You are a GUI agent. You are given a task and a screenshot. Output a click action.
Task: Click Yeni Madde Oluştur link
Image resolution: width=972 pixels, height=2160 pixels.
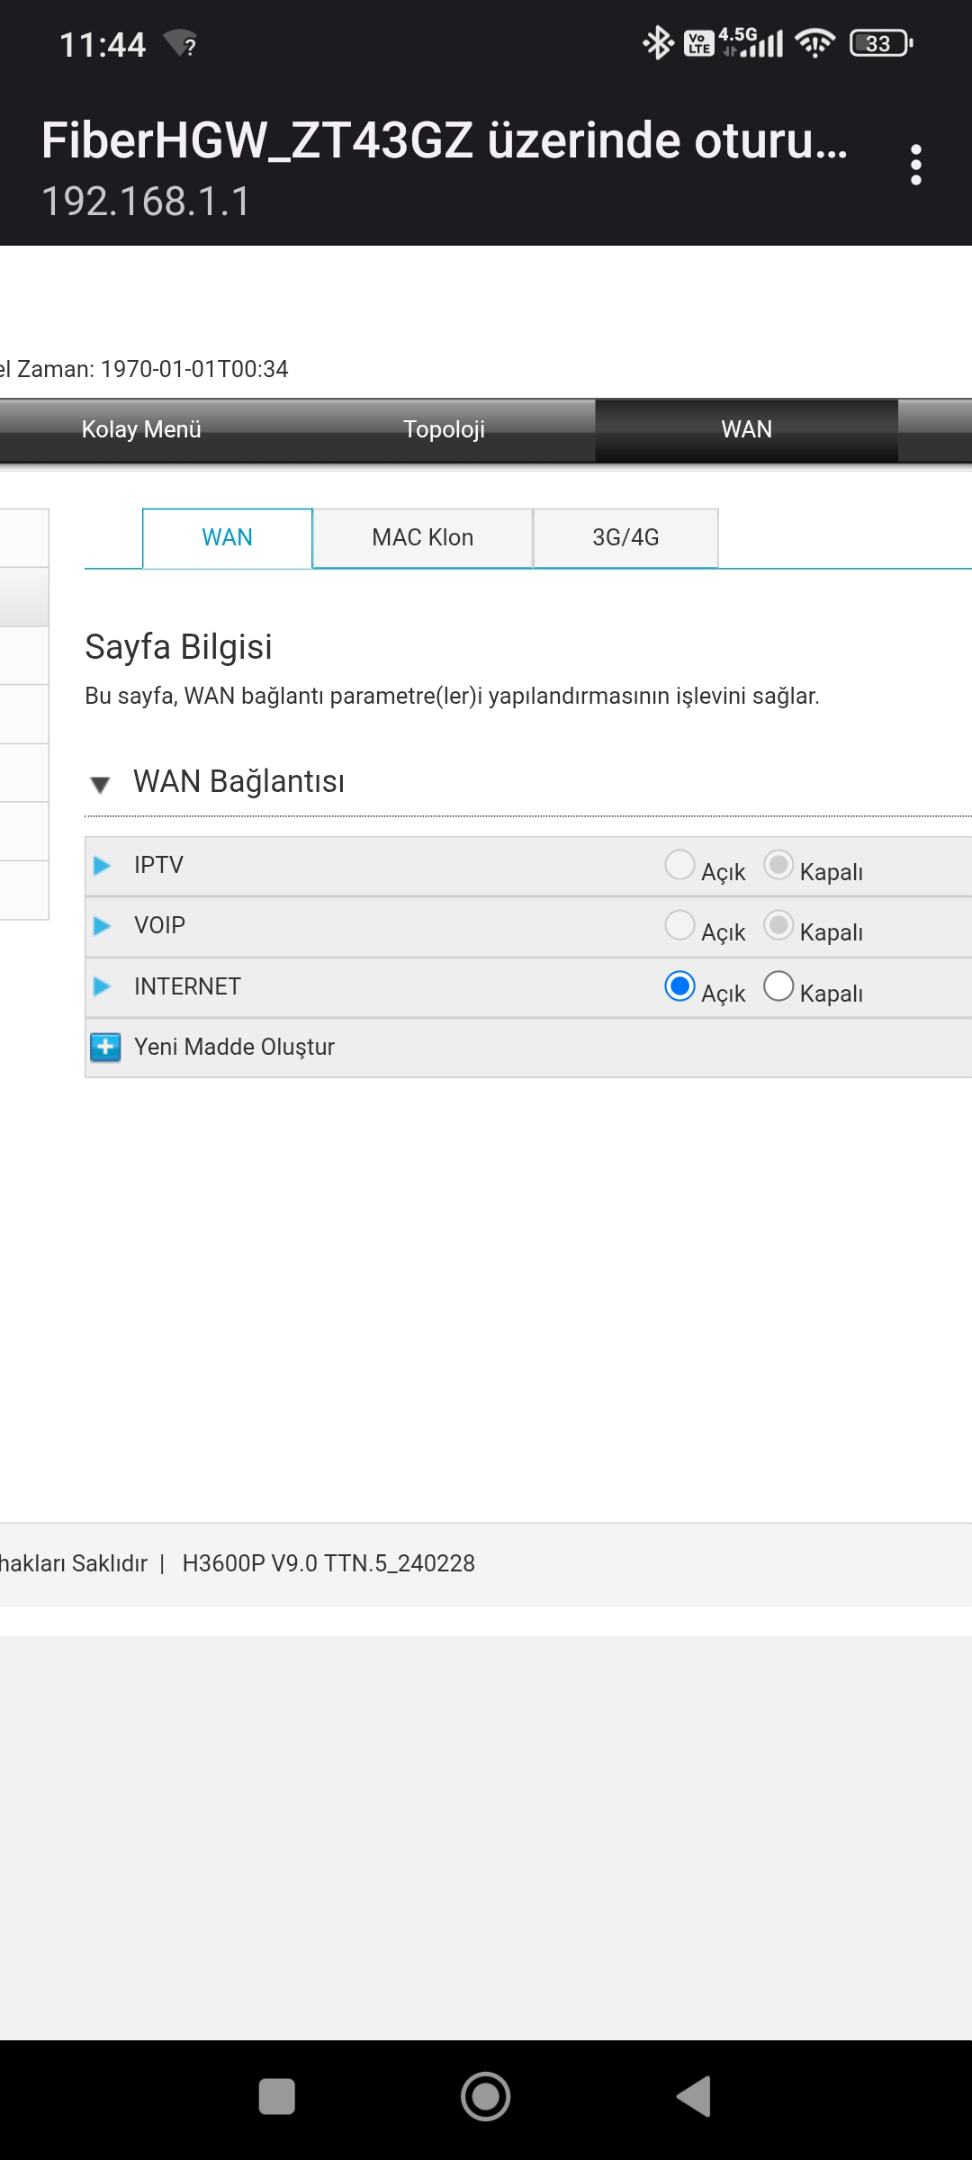tap(234, 1047)
